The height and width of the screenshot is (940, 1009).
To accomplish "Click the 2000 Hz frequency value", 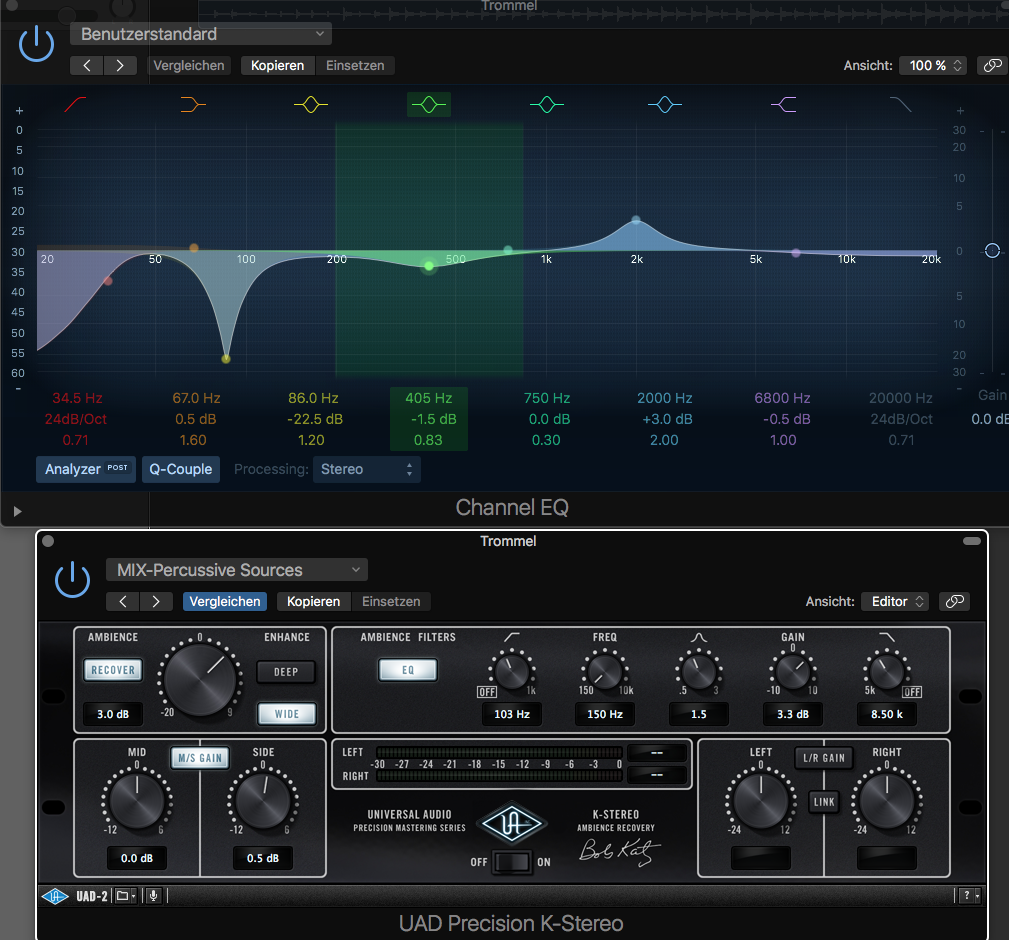I will [665, 398].
